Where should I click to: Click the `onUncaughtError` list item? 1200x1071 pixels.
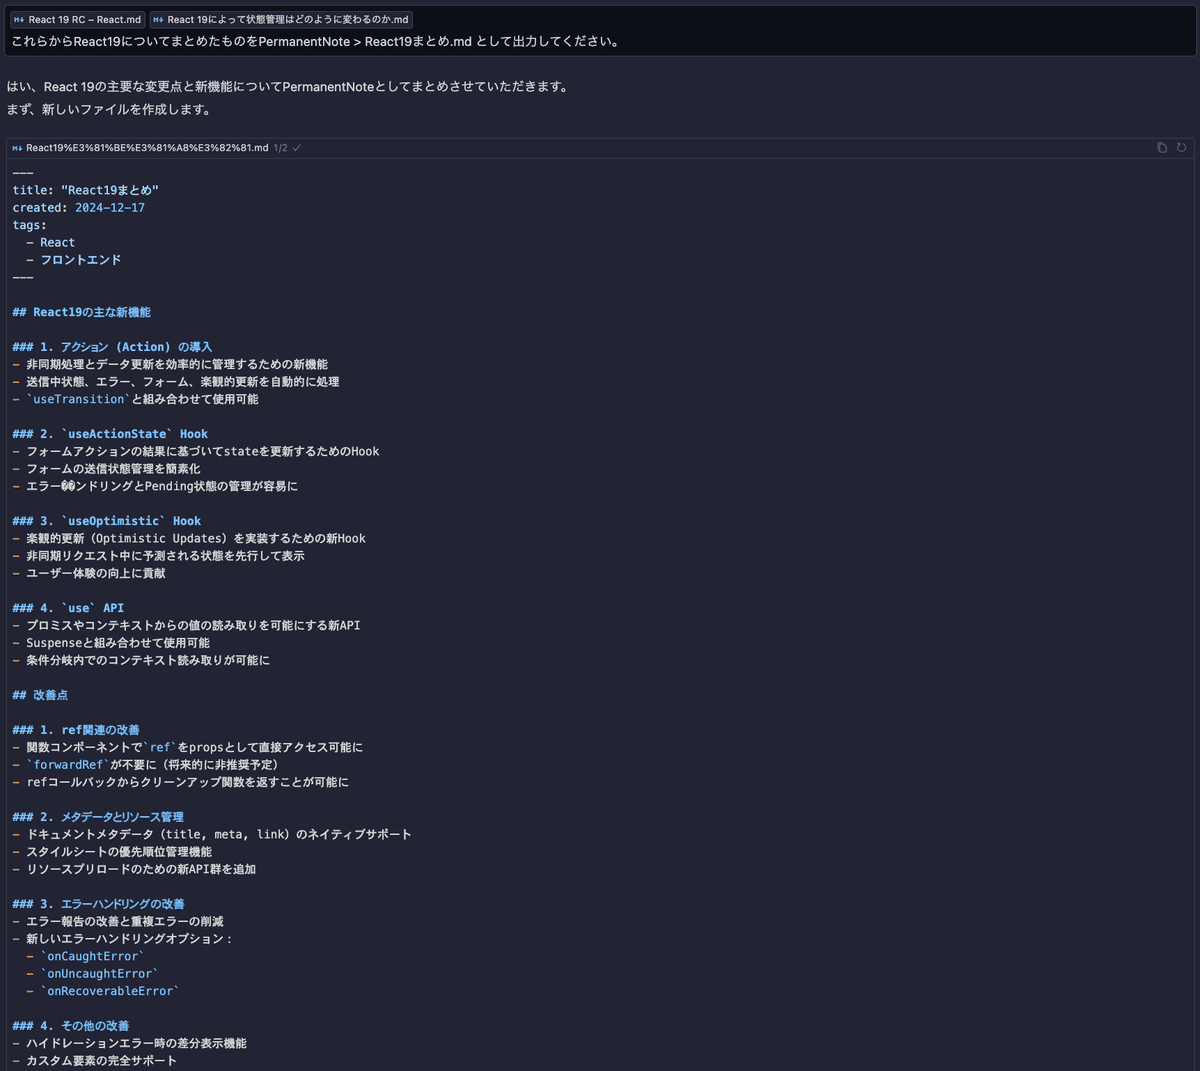point(99,974)
